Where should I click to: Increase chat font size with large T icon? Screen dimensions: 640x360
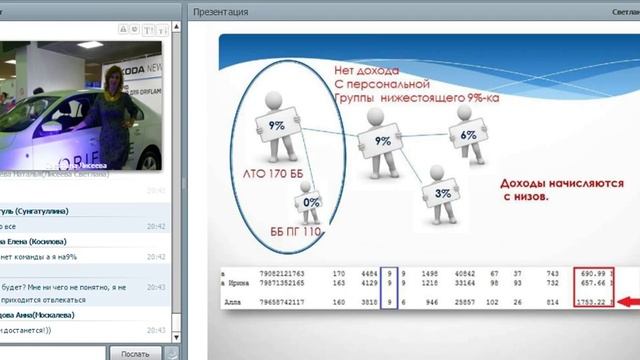click(x=149, y=30)
